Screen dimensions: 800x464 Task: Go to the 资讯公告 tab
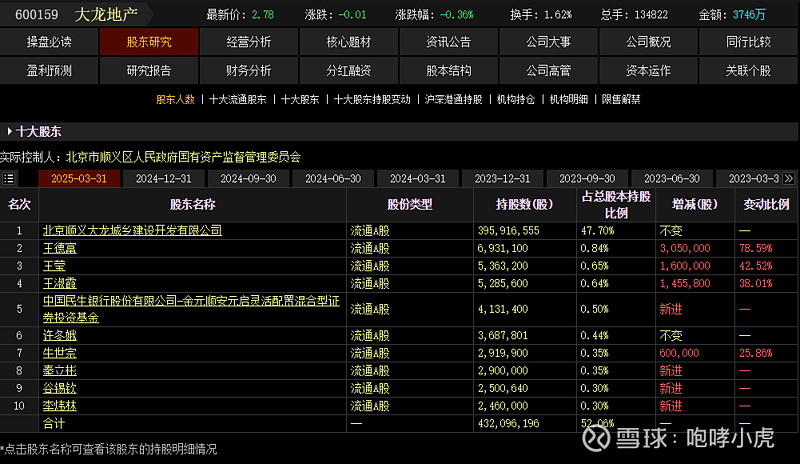[448, 42]
